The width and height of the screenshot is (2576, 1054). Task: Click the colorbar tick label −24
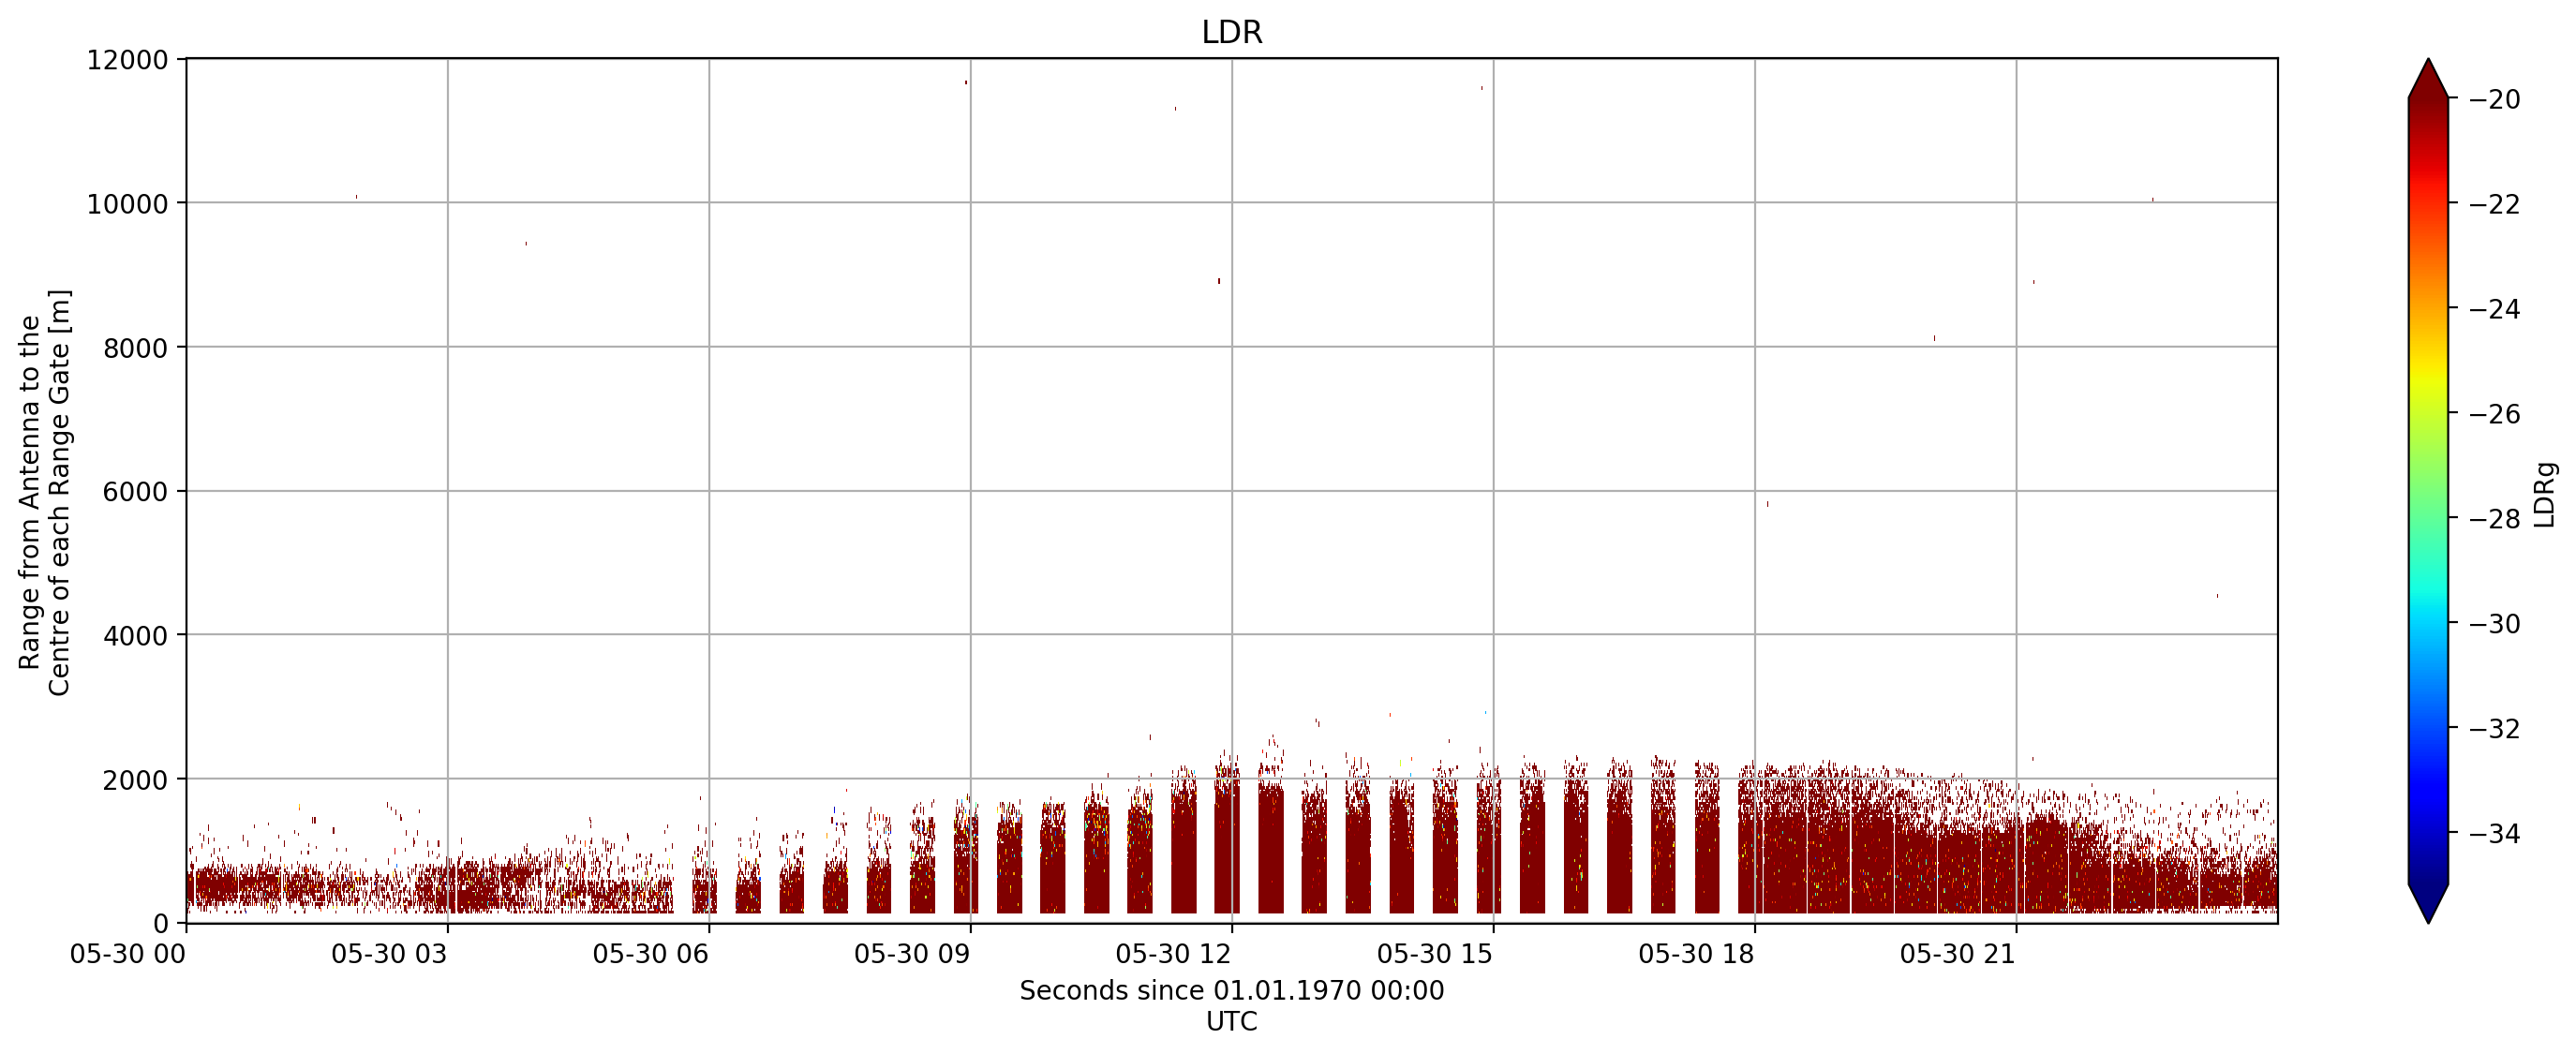[x=2495, y=309]
